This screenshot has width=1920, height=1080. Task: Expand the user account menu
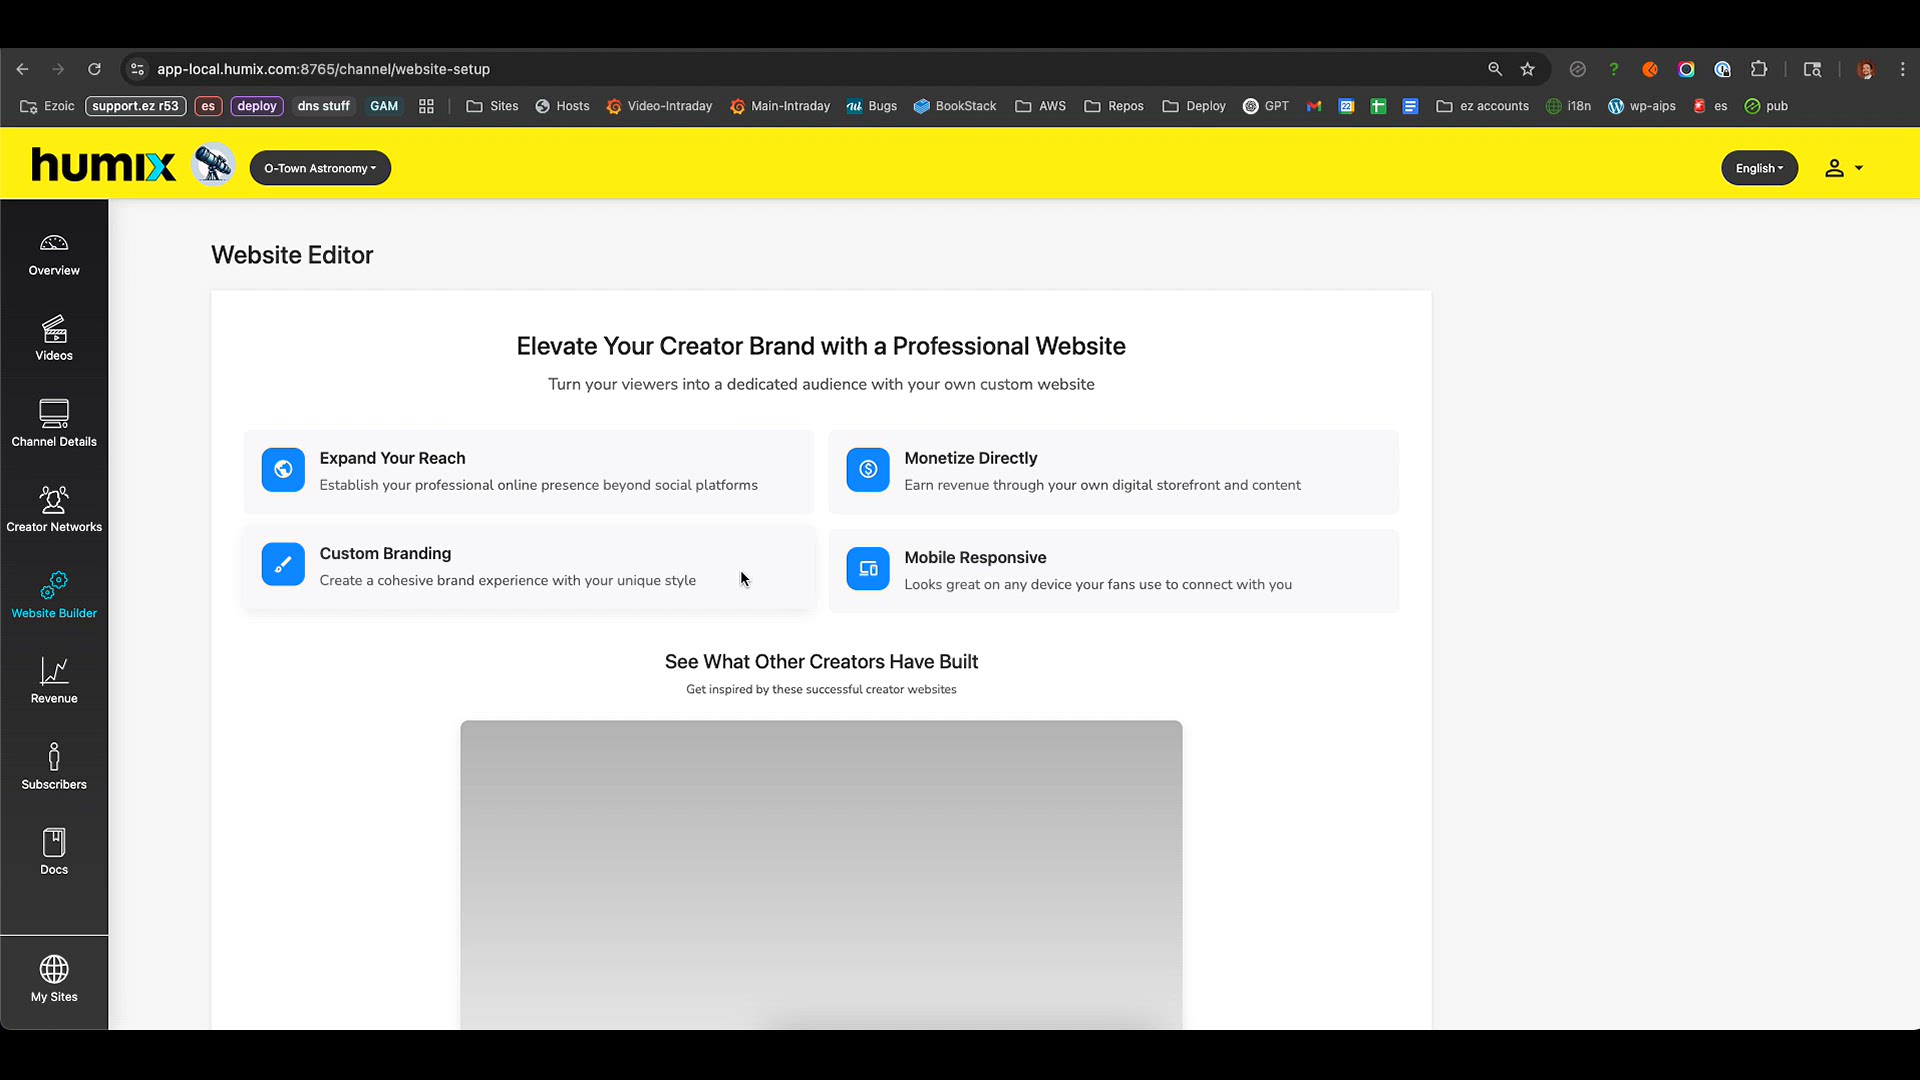[1843, 168]
